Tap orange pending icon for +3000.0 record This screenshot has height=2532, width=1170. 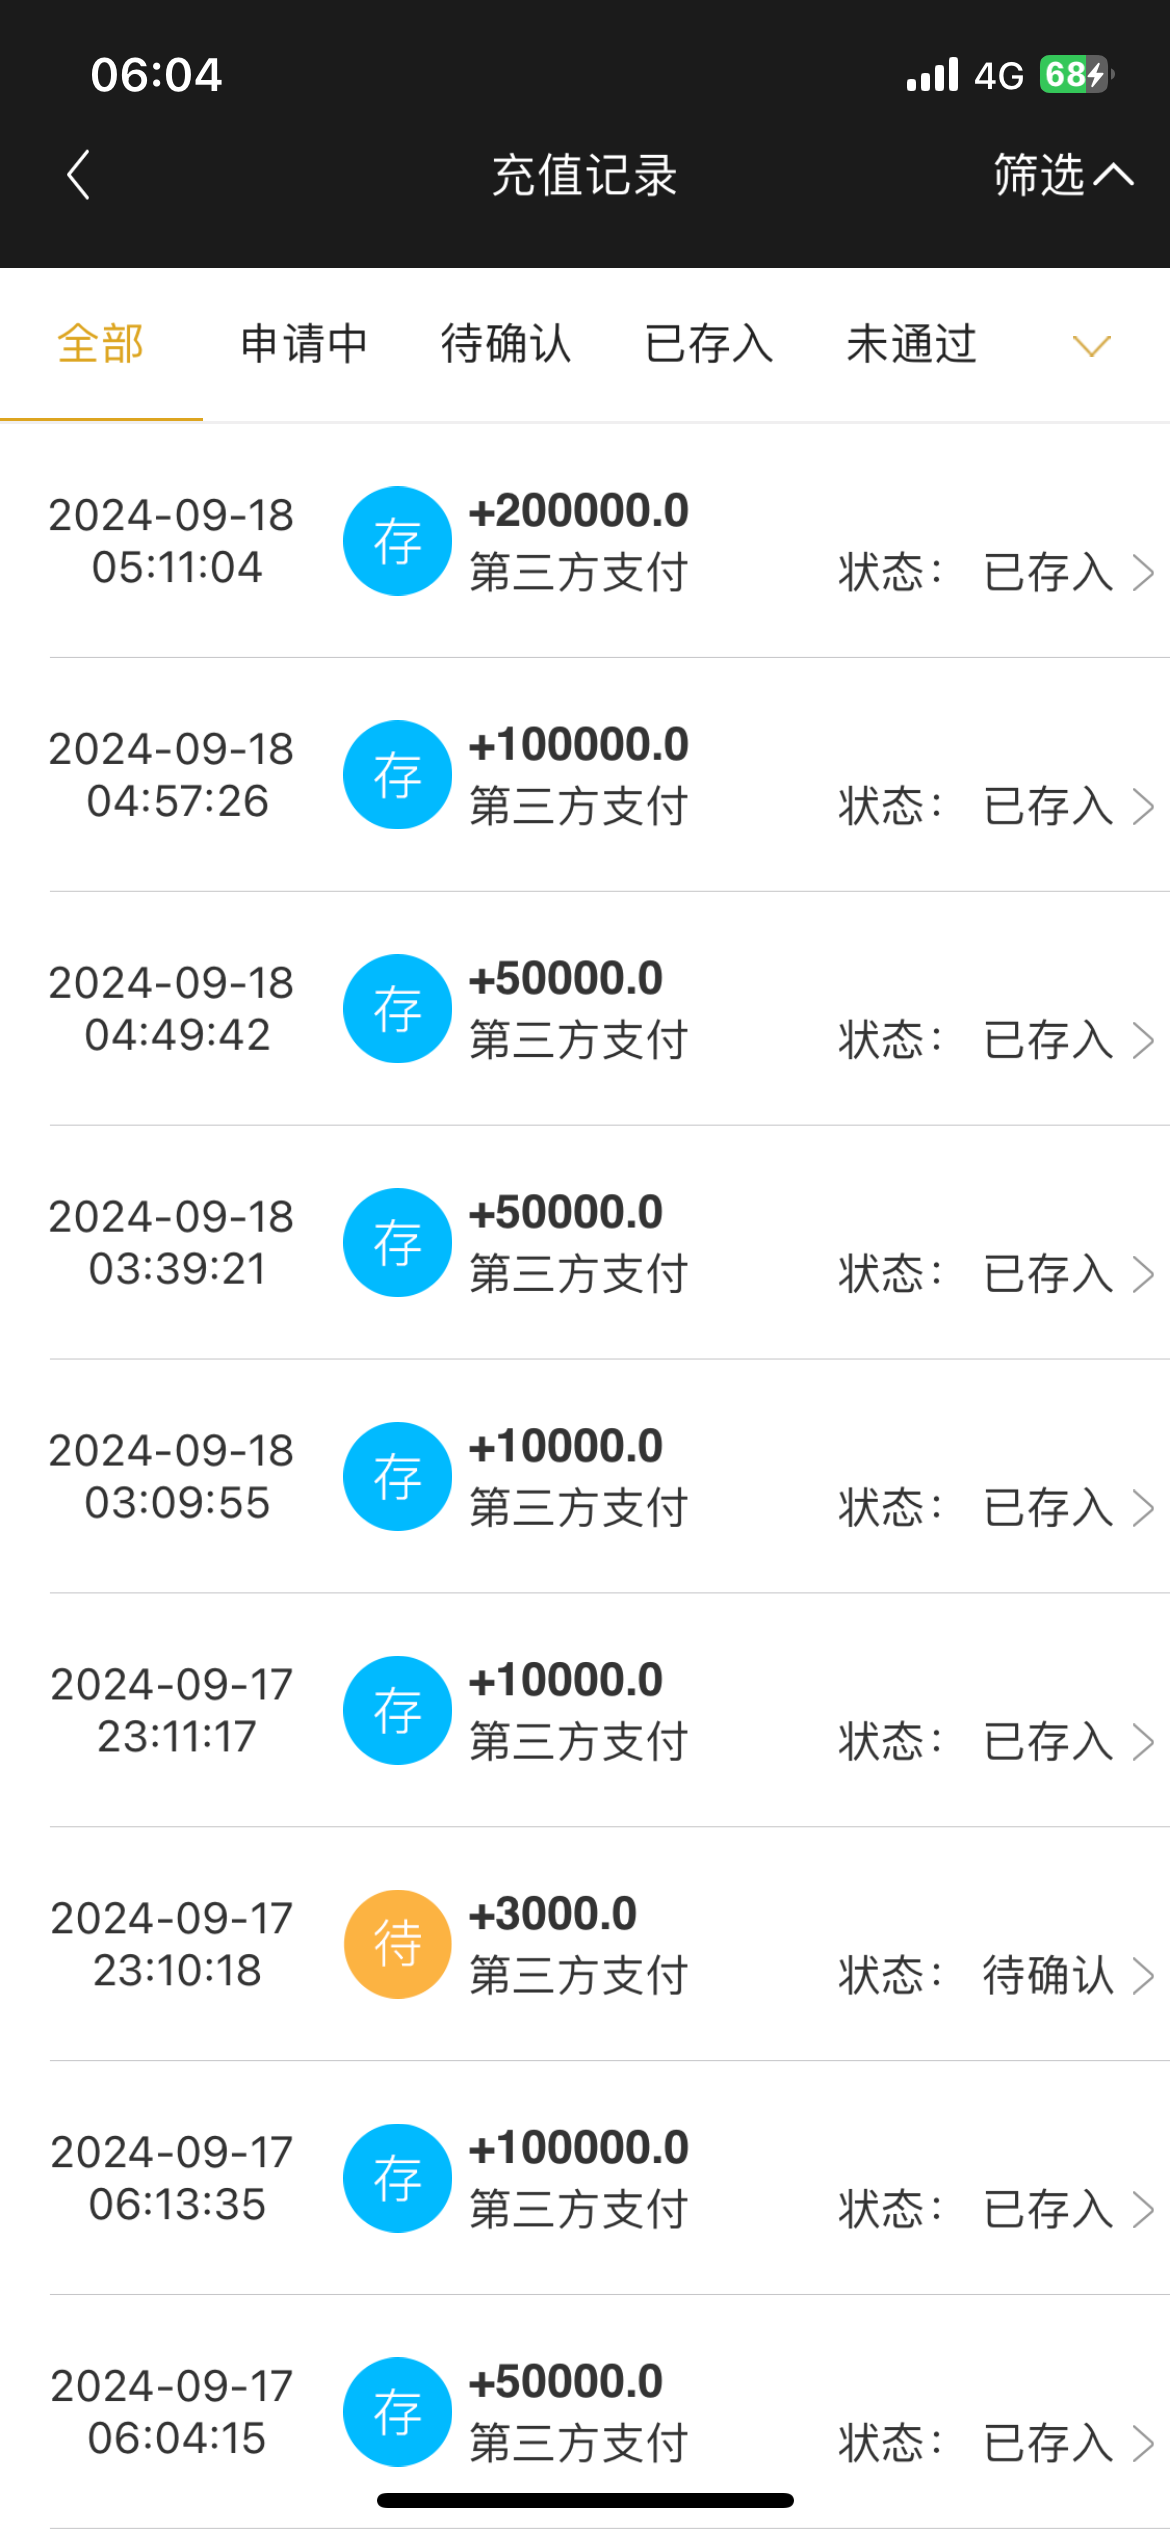tap(398, 1944)
